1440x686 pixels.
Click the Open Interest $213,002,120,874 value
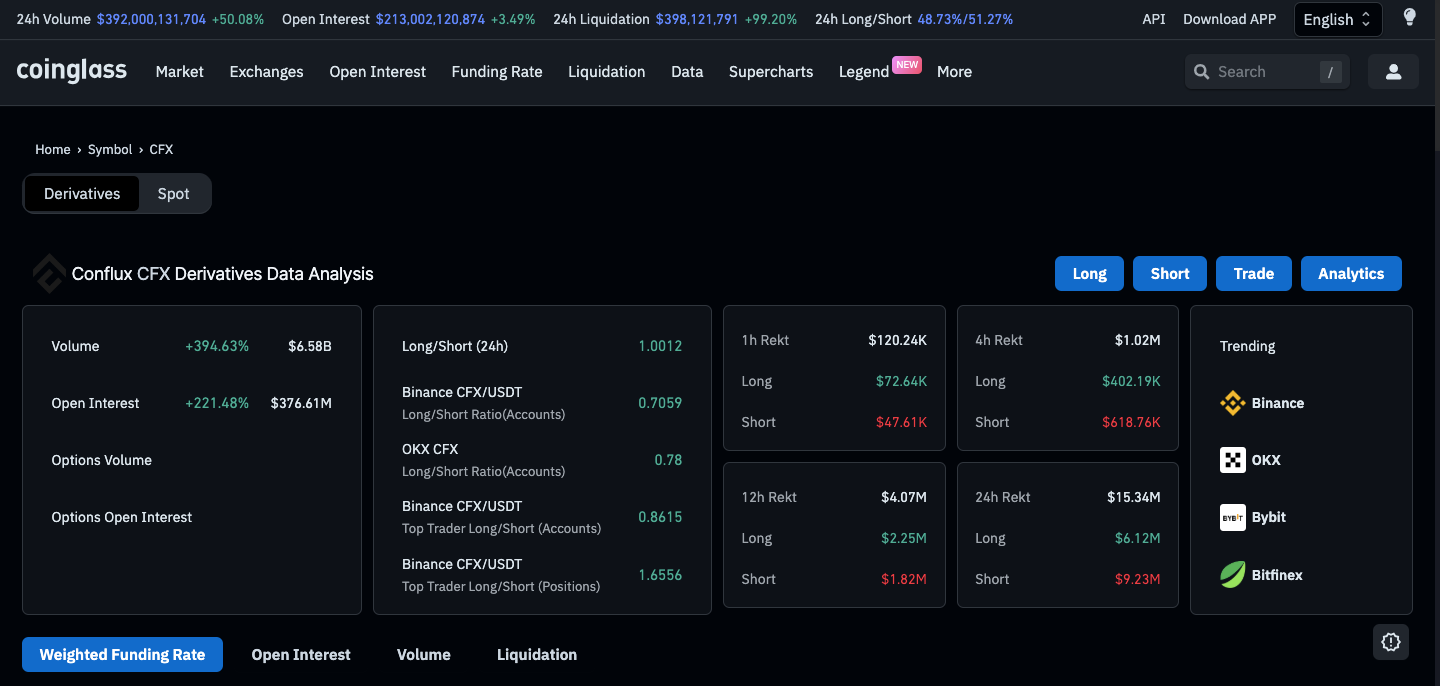pos(431,19)
